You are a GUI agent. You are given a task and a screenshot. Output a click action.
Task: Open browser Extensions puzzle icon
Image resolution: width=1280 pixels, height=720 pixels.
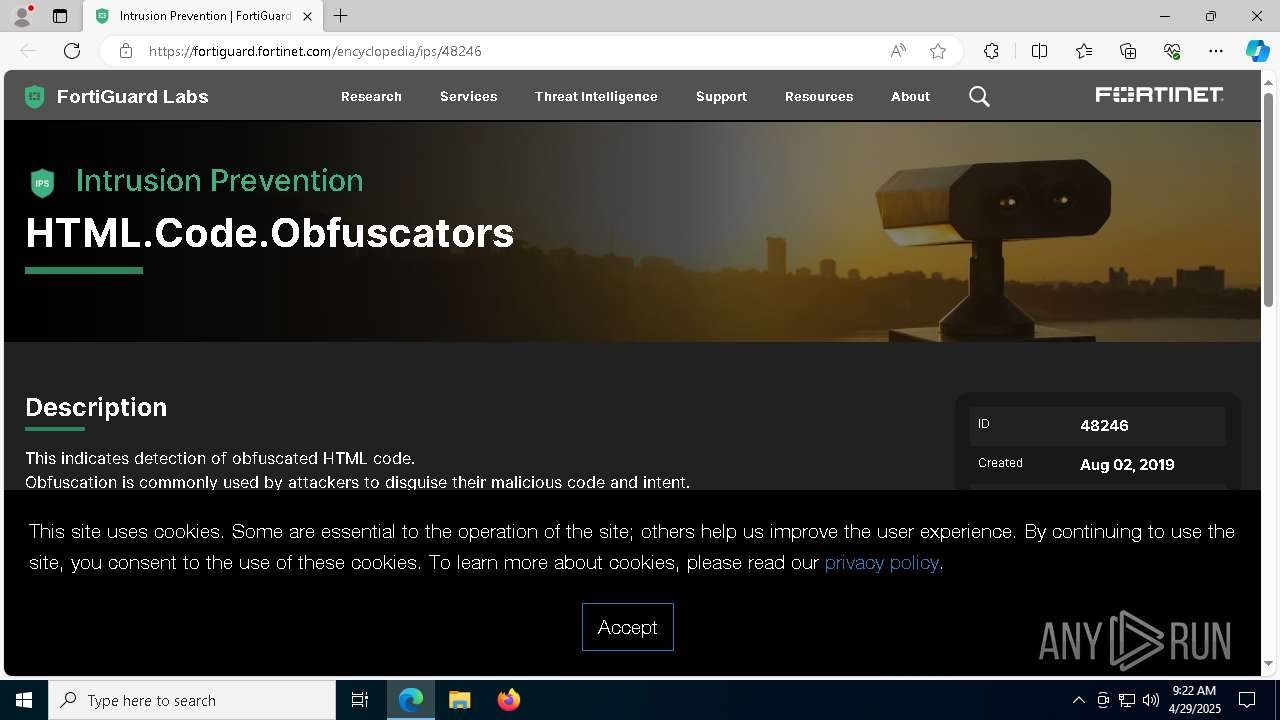(991, 51)
